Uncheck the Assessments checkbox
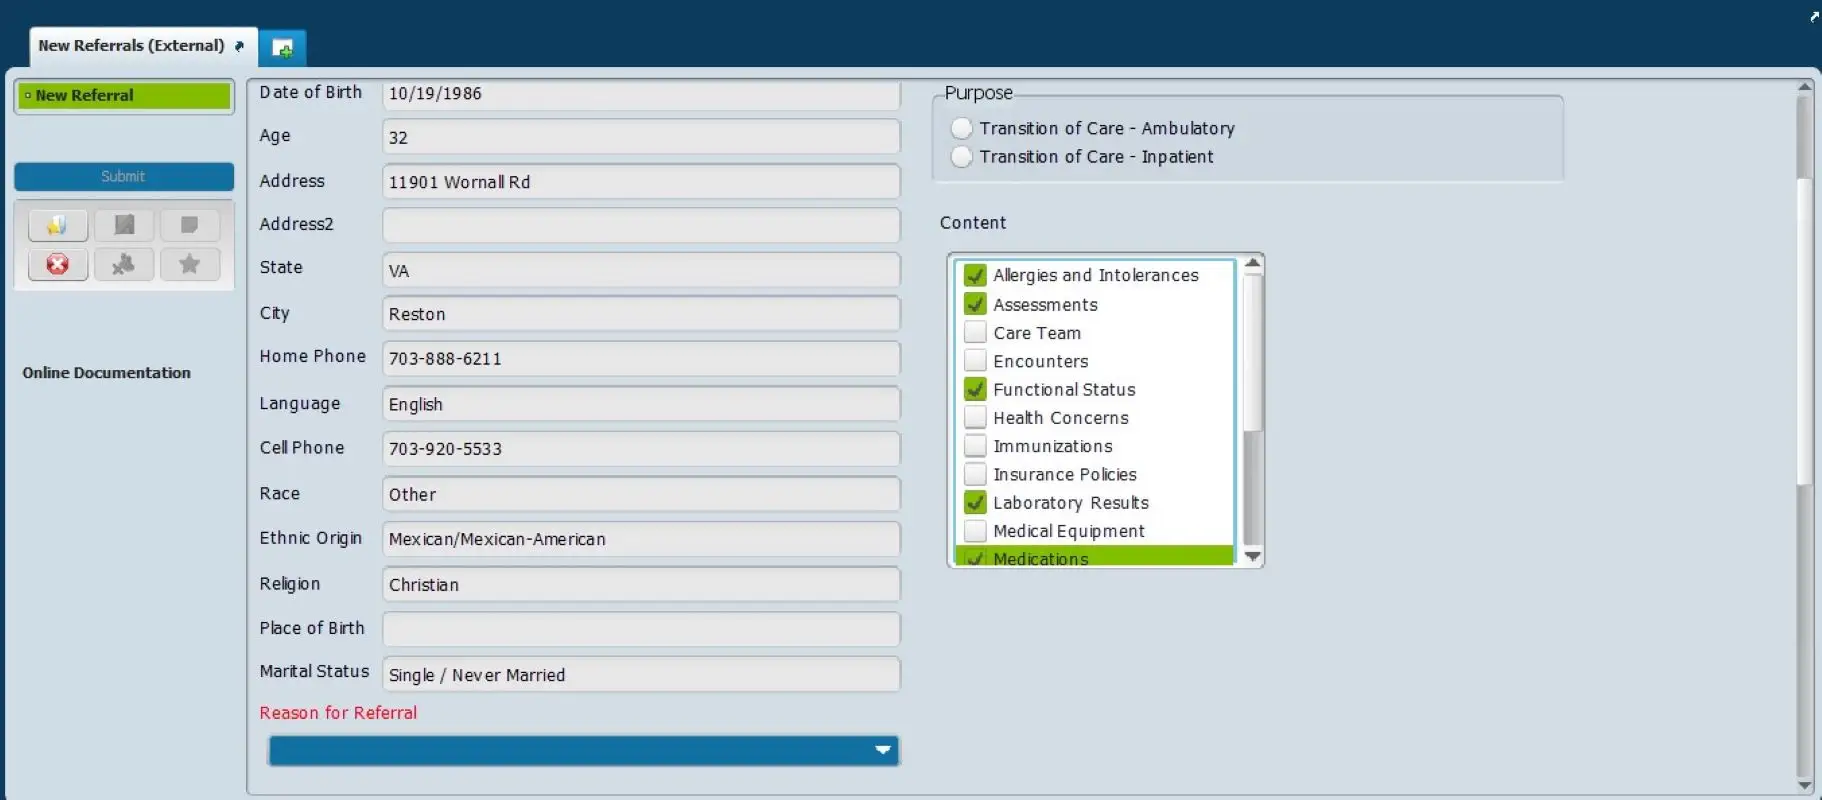1822x800 pixels. (975, 304)
